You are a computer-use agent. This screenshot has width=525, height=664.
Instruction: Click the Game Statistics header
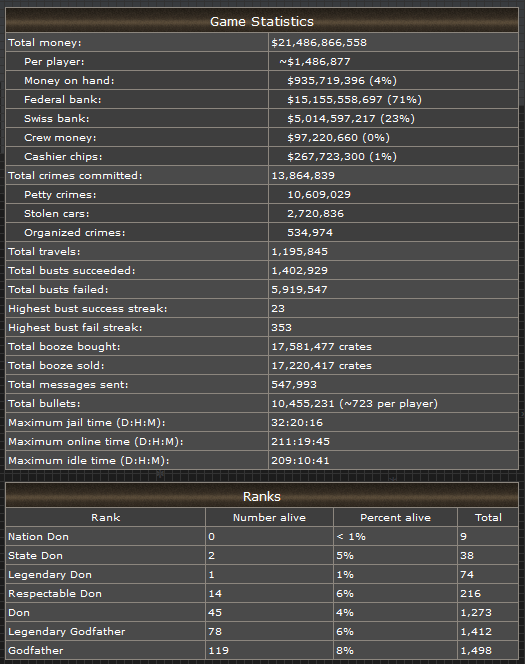pos(262,21)
